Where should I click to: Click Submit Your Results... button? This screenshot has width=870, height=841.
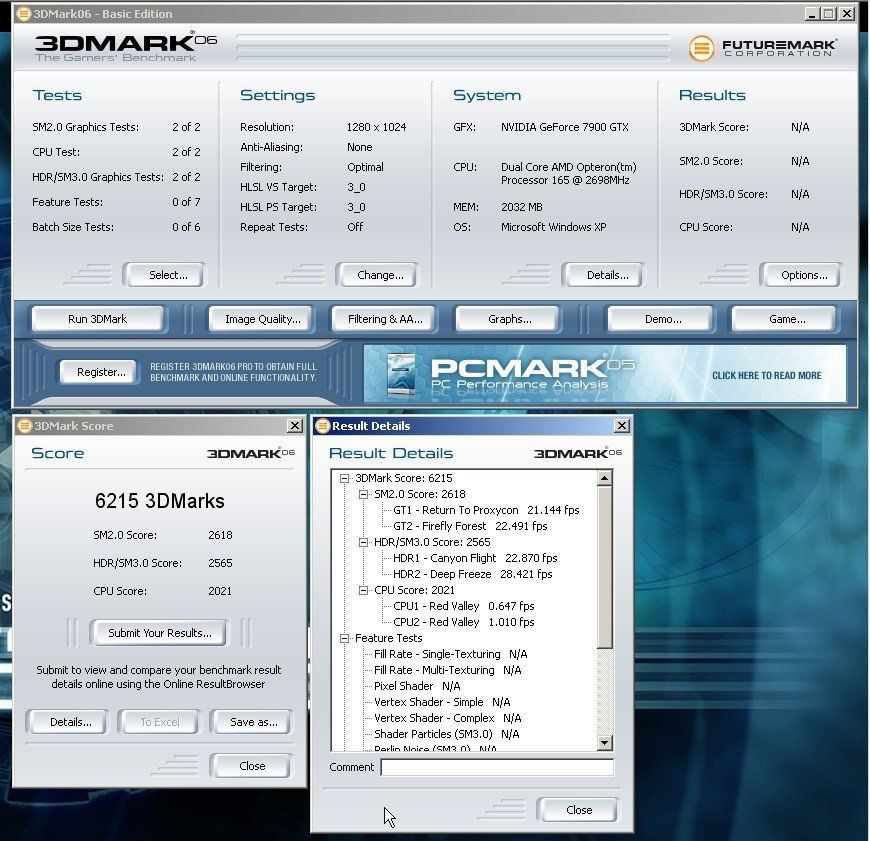[159, 633]
